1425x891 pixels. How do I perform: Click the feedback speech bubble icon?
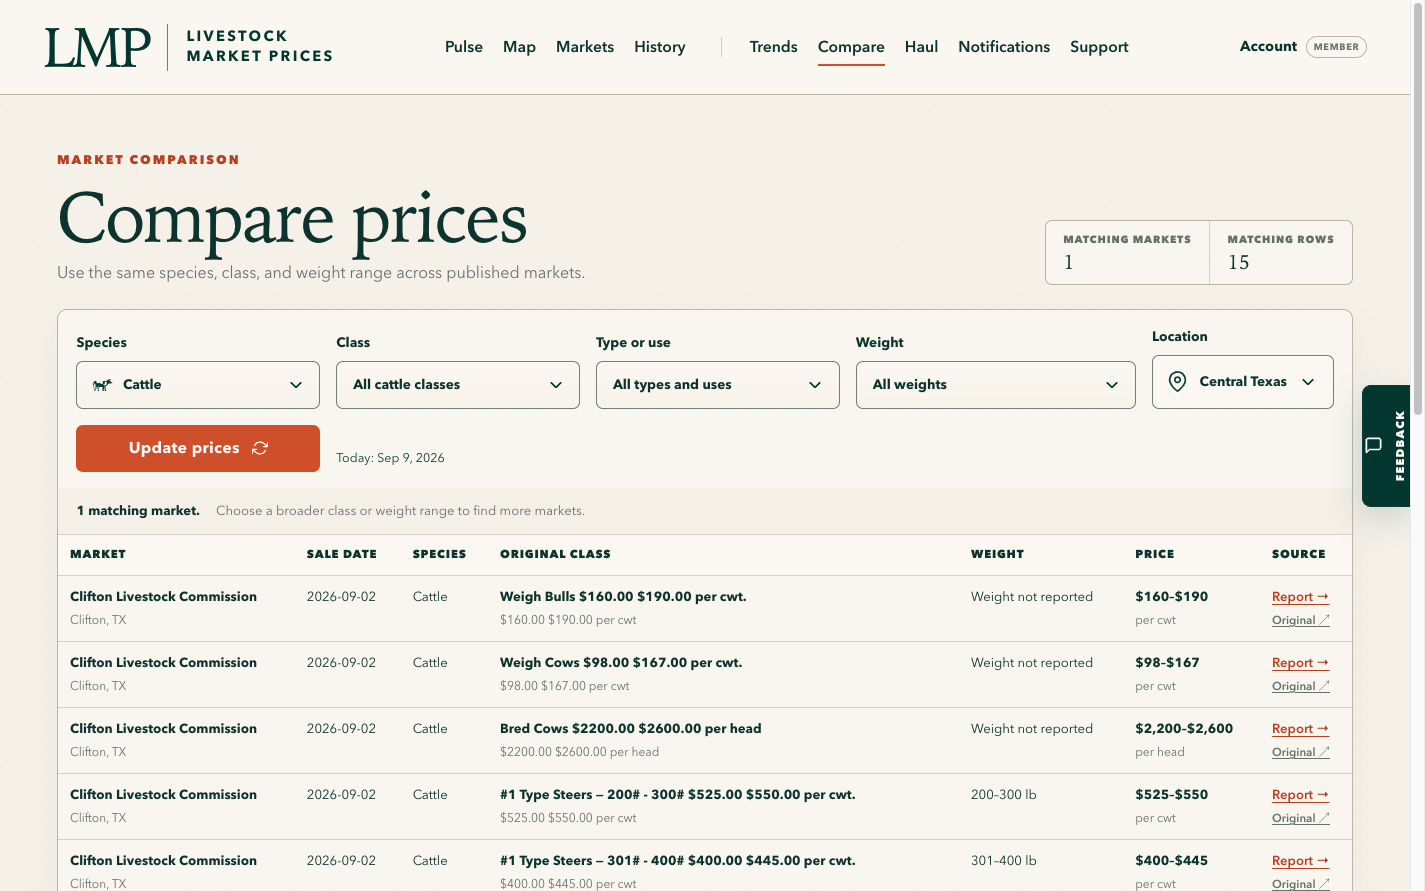[x=1374, y=445]
